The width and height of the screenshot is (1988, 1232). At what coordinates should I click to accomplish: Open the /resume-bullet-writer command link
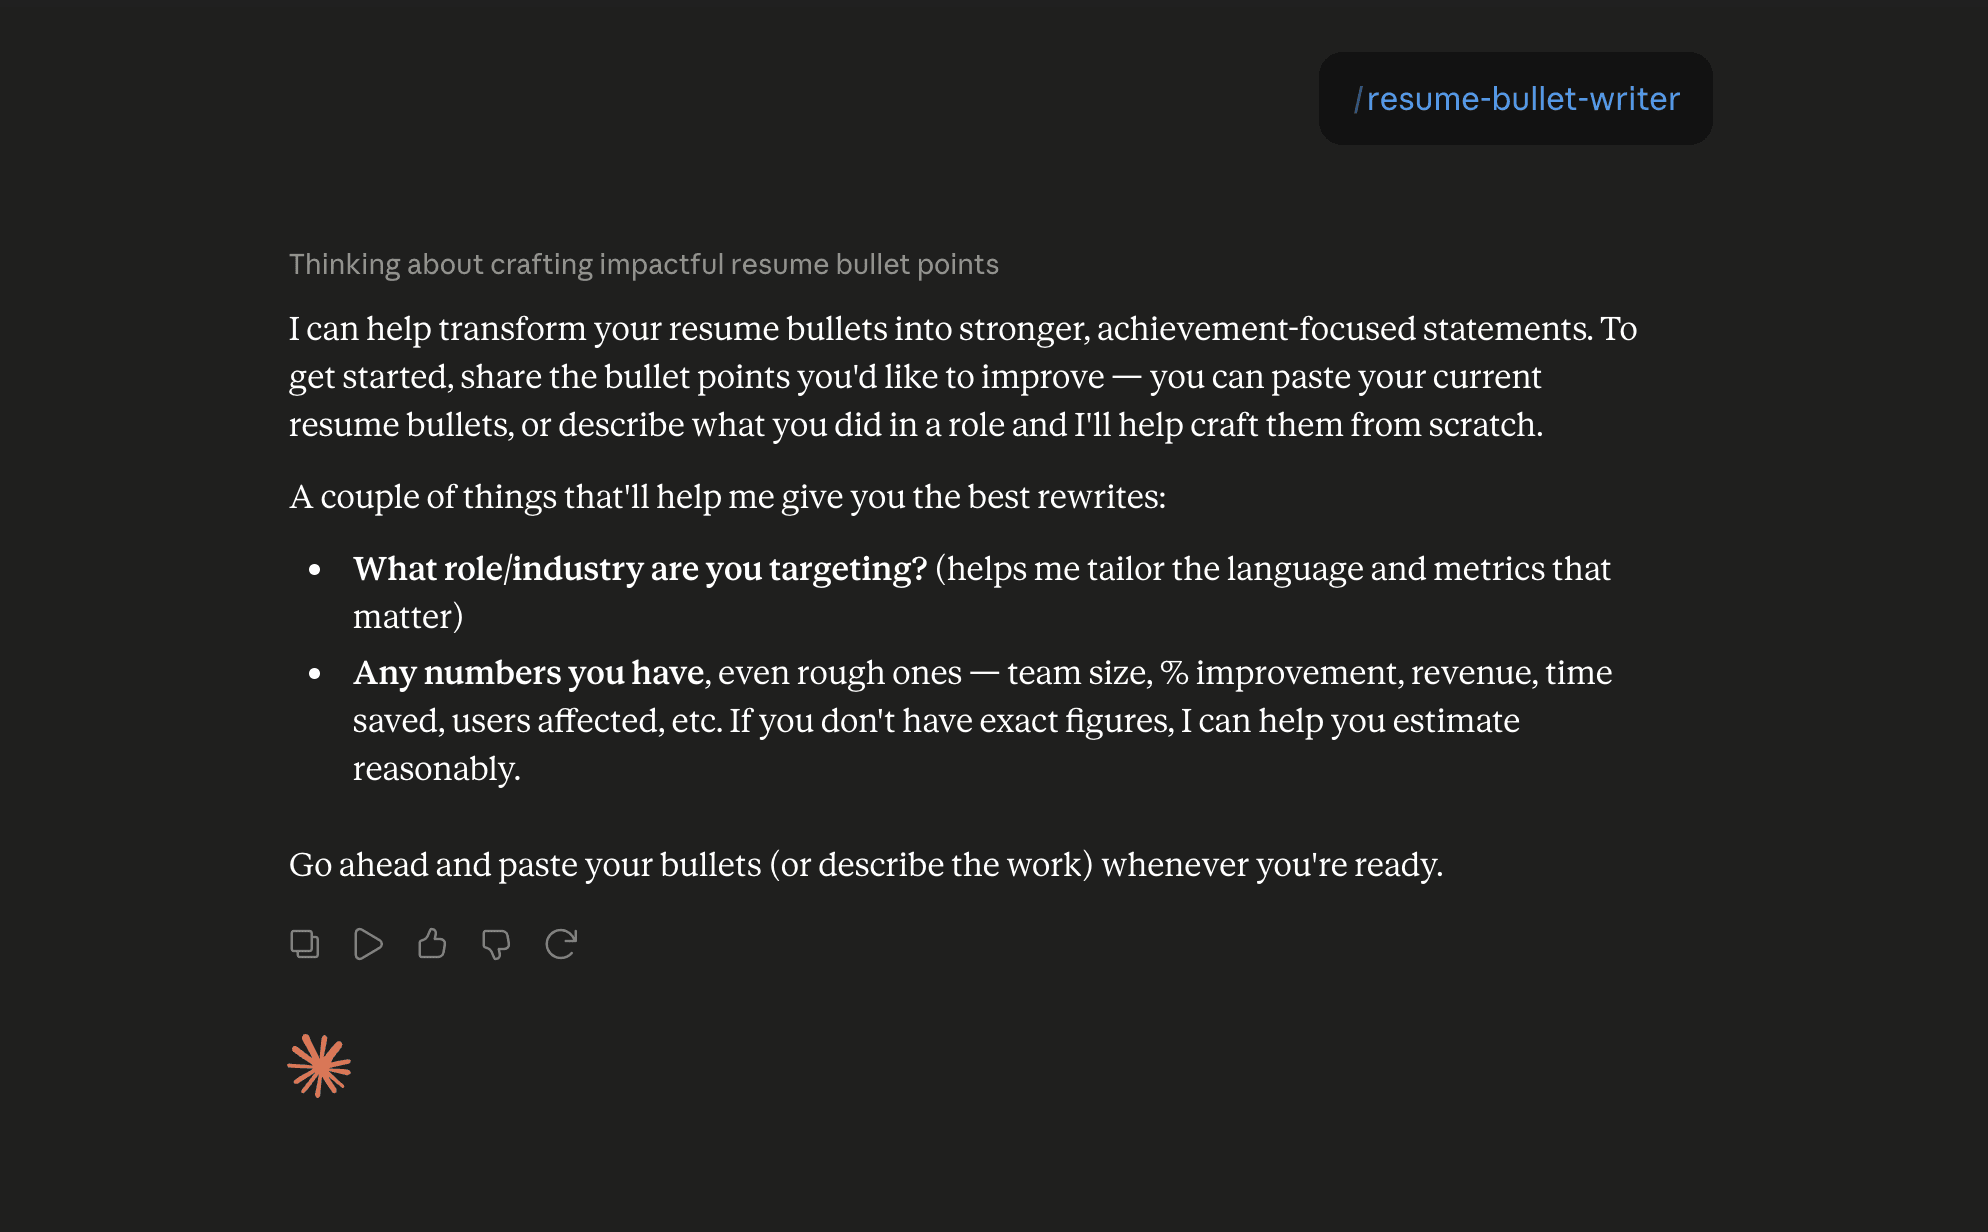(1516, 99)
